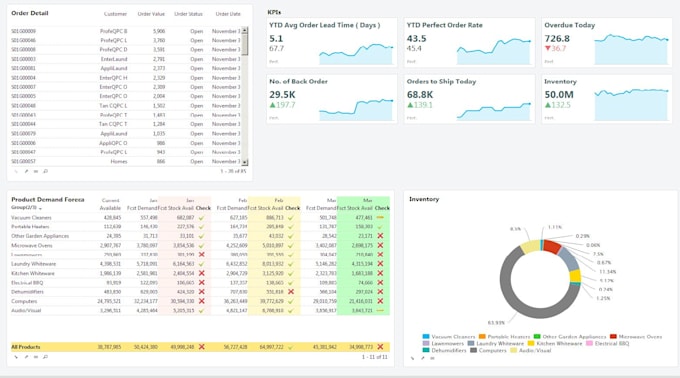Viewport: 680px width, 378px height.
Task: Click list icon under Product Demand Forecast
Action: 36,357
